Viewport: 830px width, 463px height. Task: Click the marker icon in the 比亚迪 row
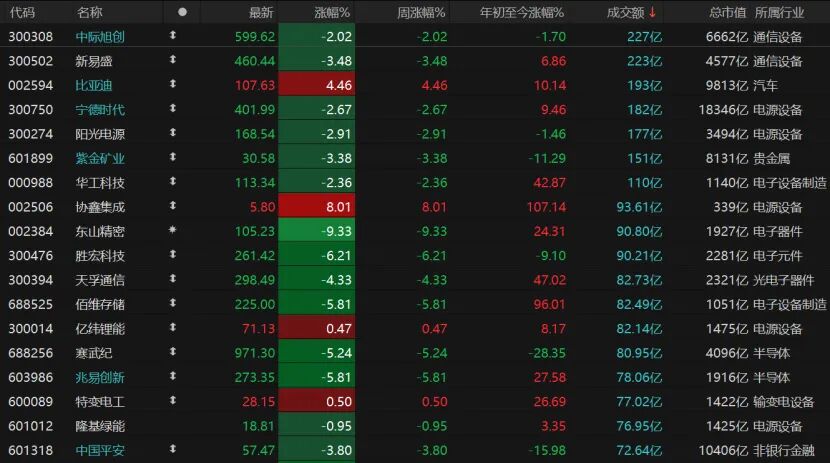pyautogui.click(x=173, y=84)
